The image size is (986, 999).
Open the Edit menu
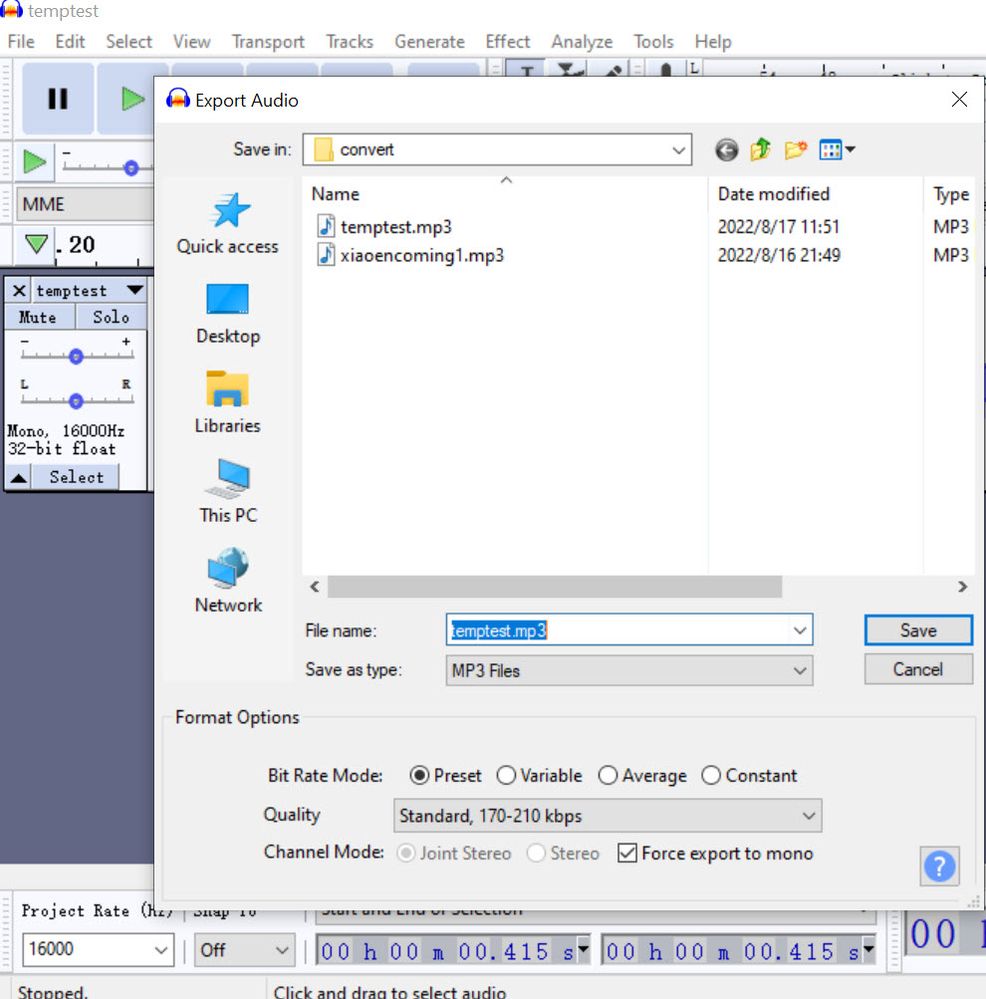pos(70,42)
